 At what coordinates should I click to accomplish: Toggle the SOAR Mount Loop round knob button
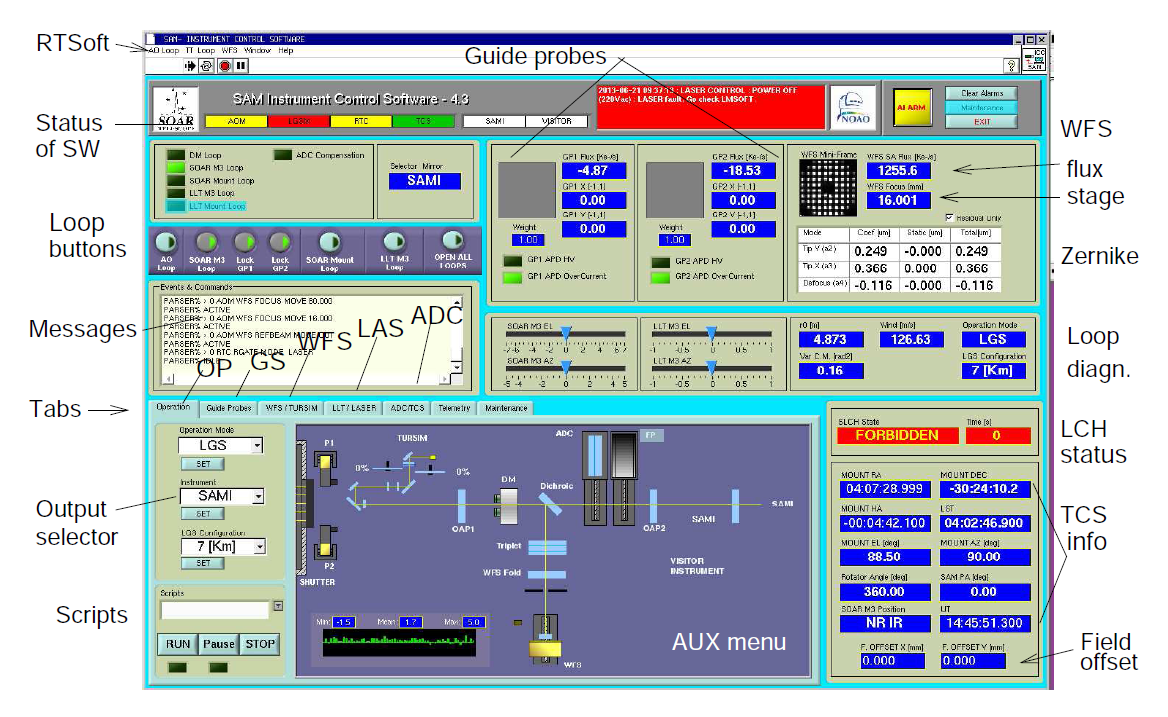pyautogui.click(x=329, y=243)
